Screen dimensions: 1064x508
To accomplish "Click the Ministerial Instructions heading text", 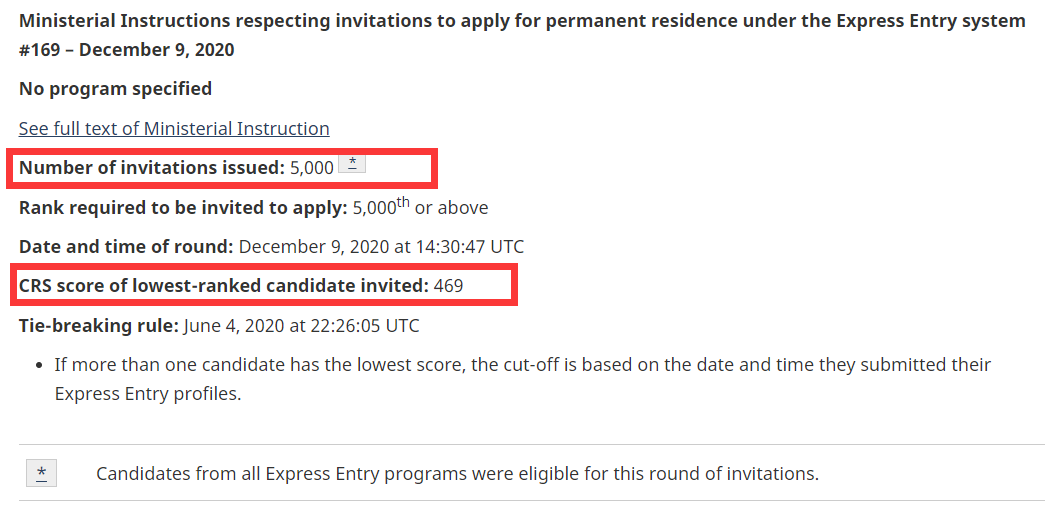I will click(x=522, y=21).
